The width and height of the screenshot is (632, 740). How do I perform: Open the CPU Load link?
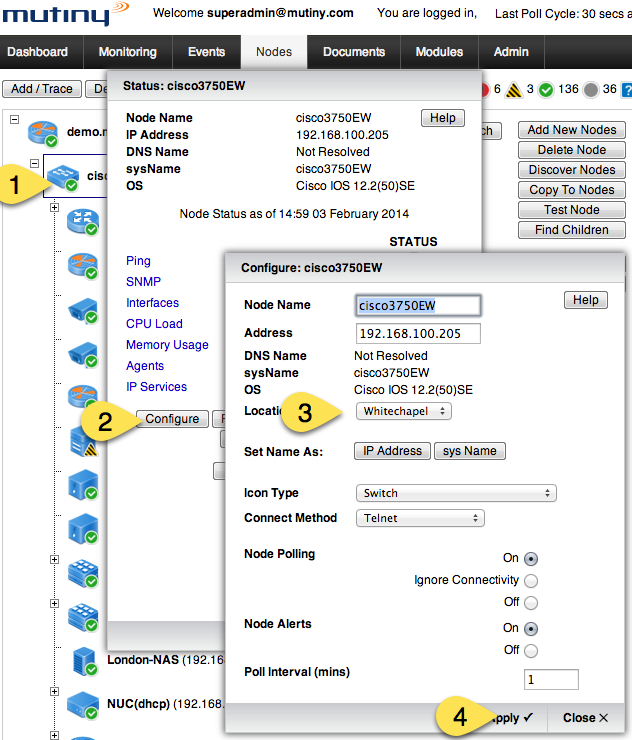click(x=154, y=324)
